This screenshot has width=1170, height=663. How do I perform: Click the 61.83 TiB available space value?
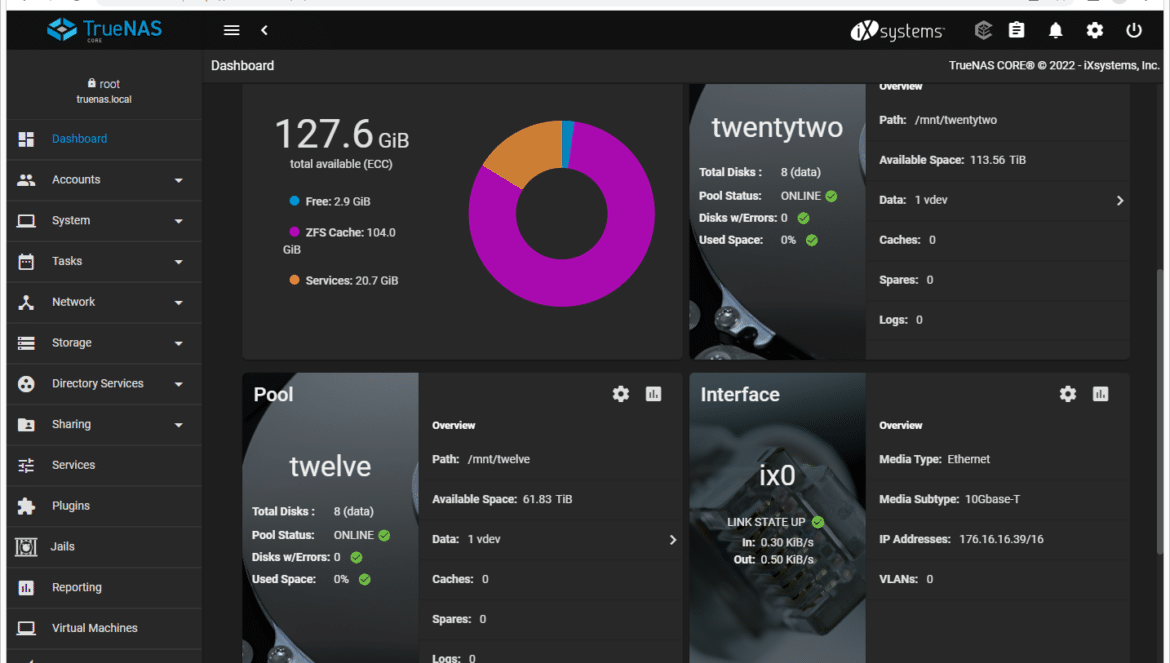548,499
